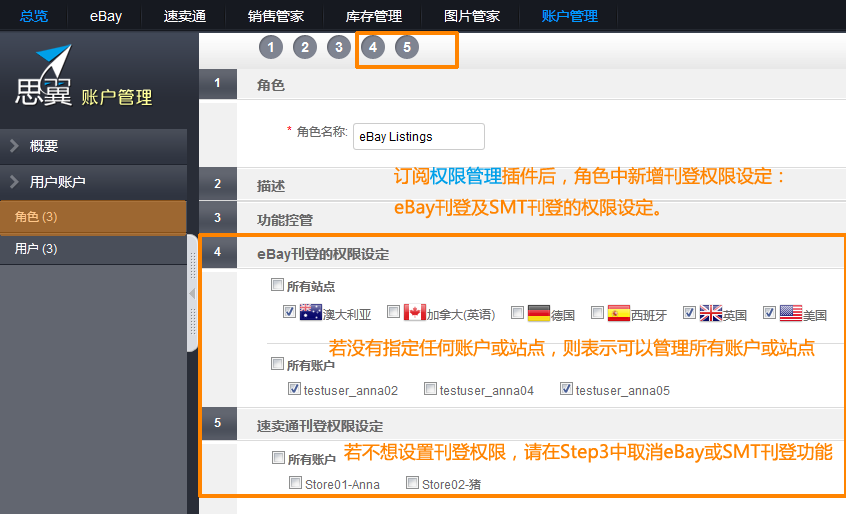Open the 库存管理 menu tab
The height and width of the screenshot is (514, 846).
point(373,16)
